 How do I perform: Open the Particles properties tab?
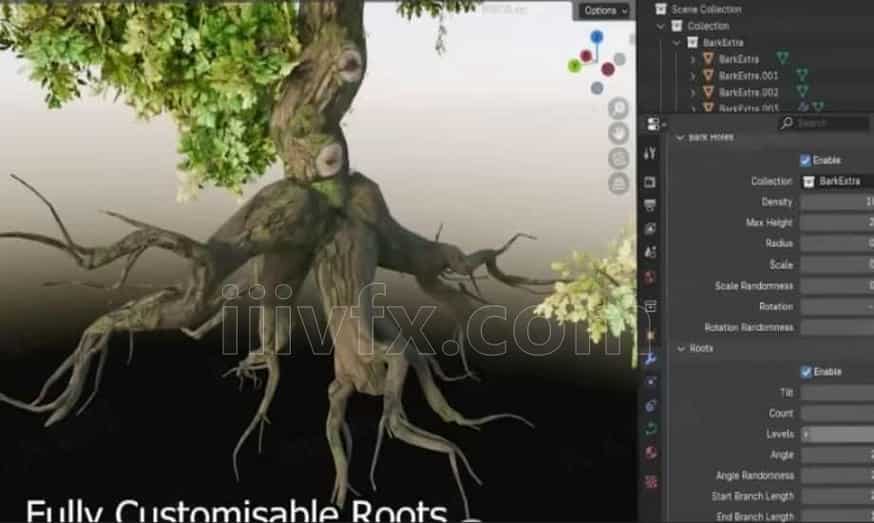(650, 382)
